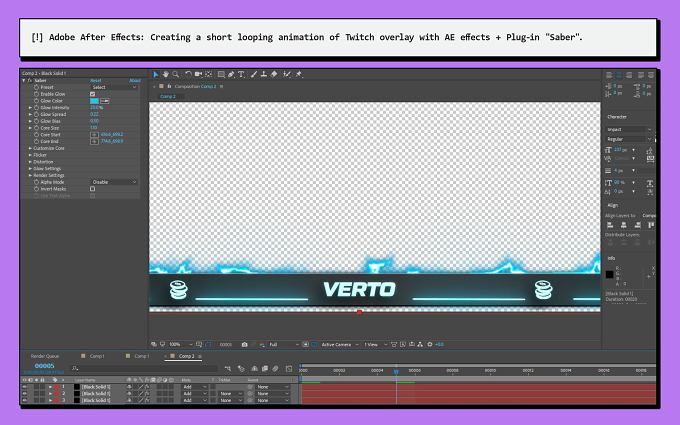Click the composition mini-flowchart icon in timeline
The width and height of the screenshot is (680, 425).
point(228,369)
